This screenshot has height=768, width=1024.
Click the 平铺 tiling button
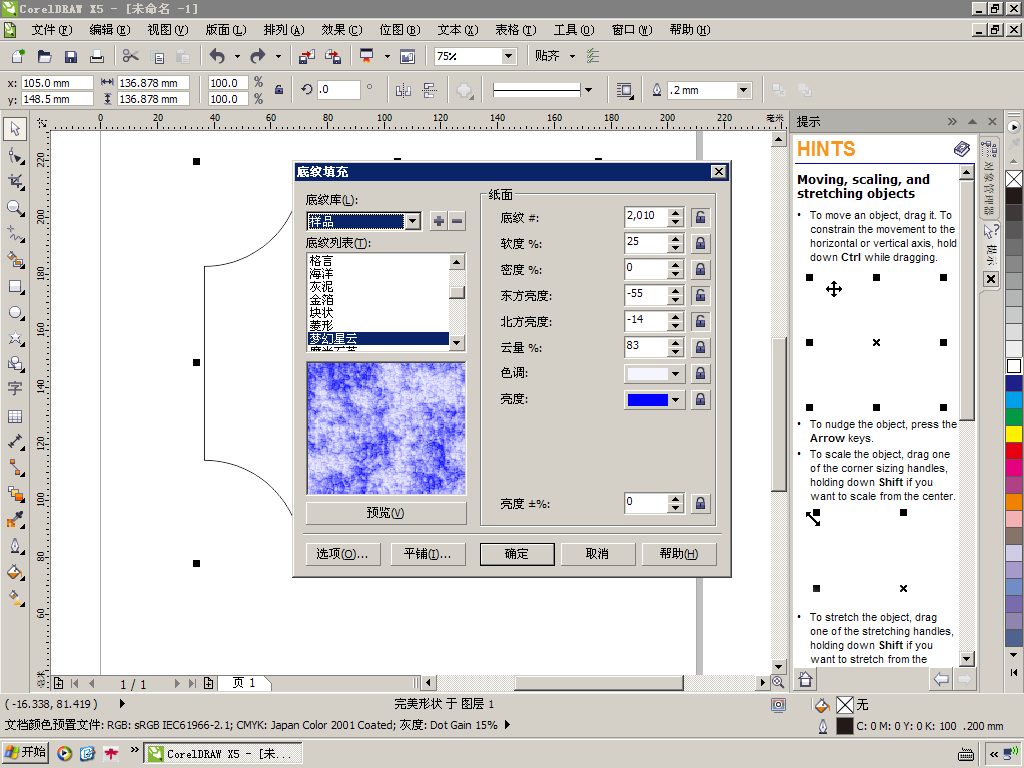coord(428,554)
